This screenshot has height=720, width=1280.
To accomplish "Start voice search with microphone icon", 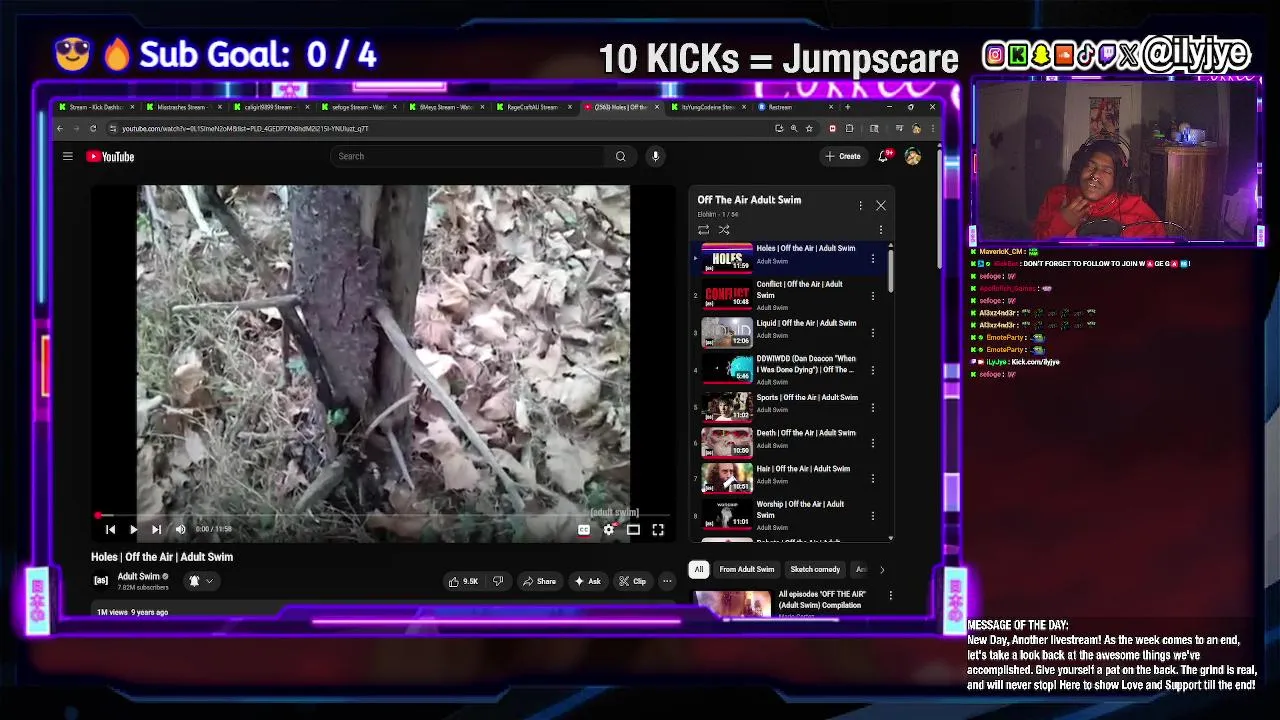I will [x=655, y=156].
